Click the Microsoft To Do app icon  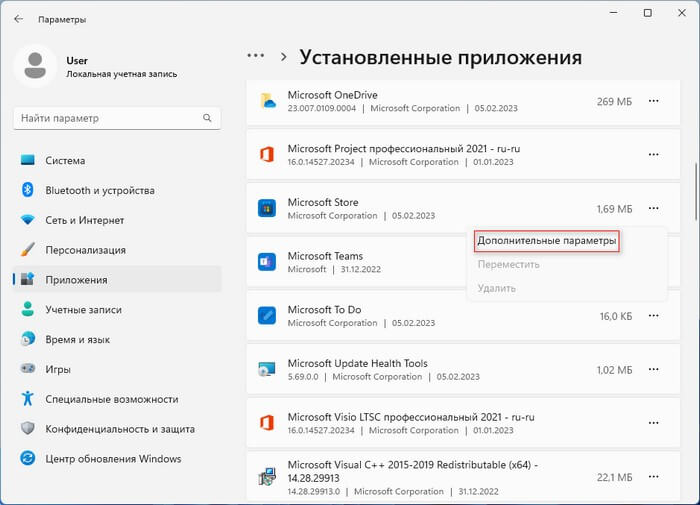(267, 316)
